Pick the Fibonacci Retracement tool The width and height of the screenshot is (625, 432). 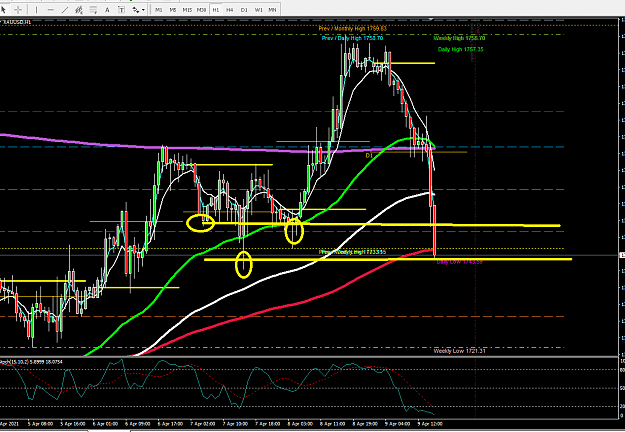(93, 9)
